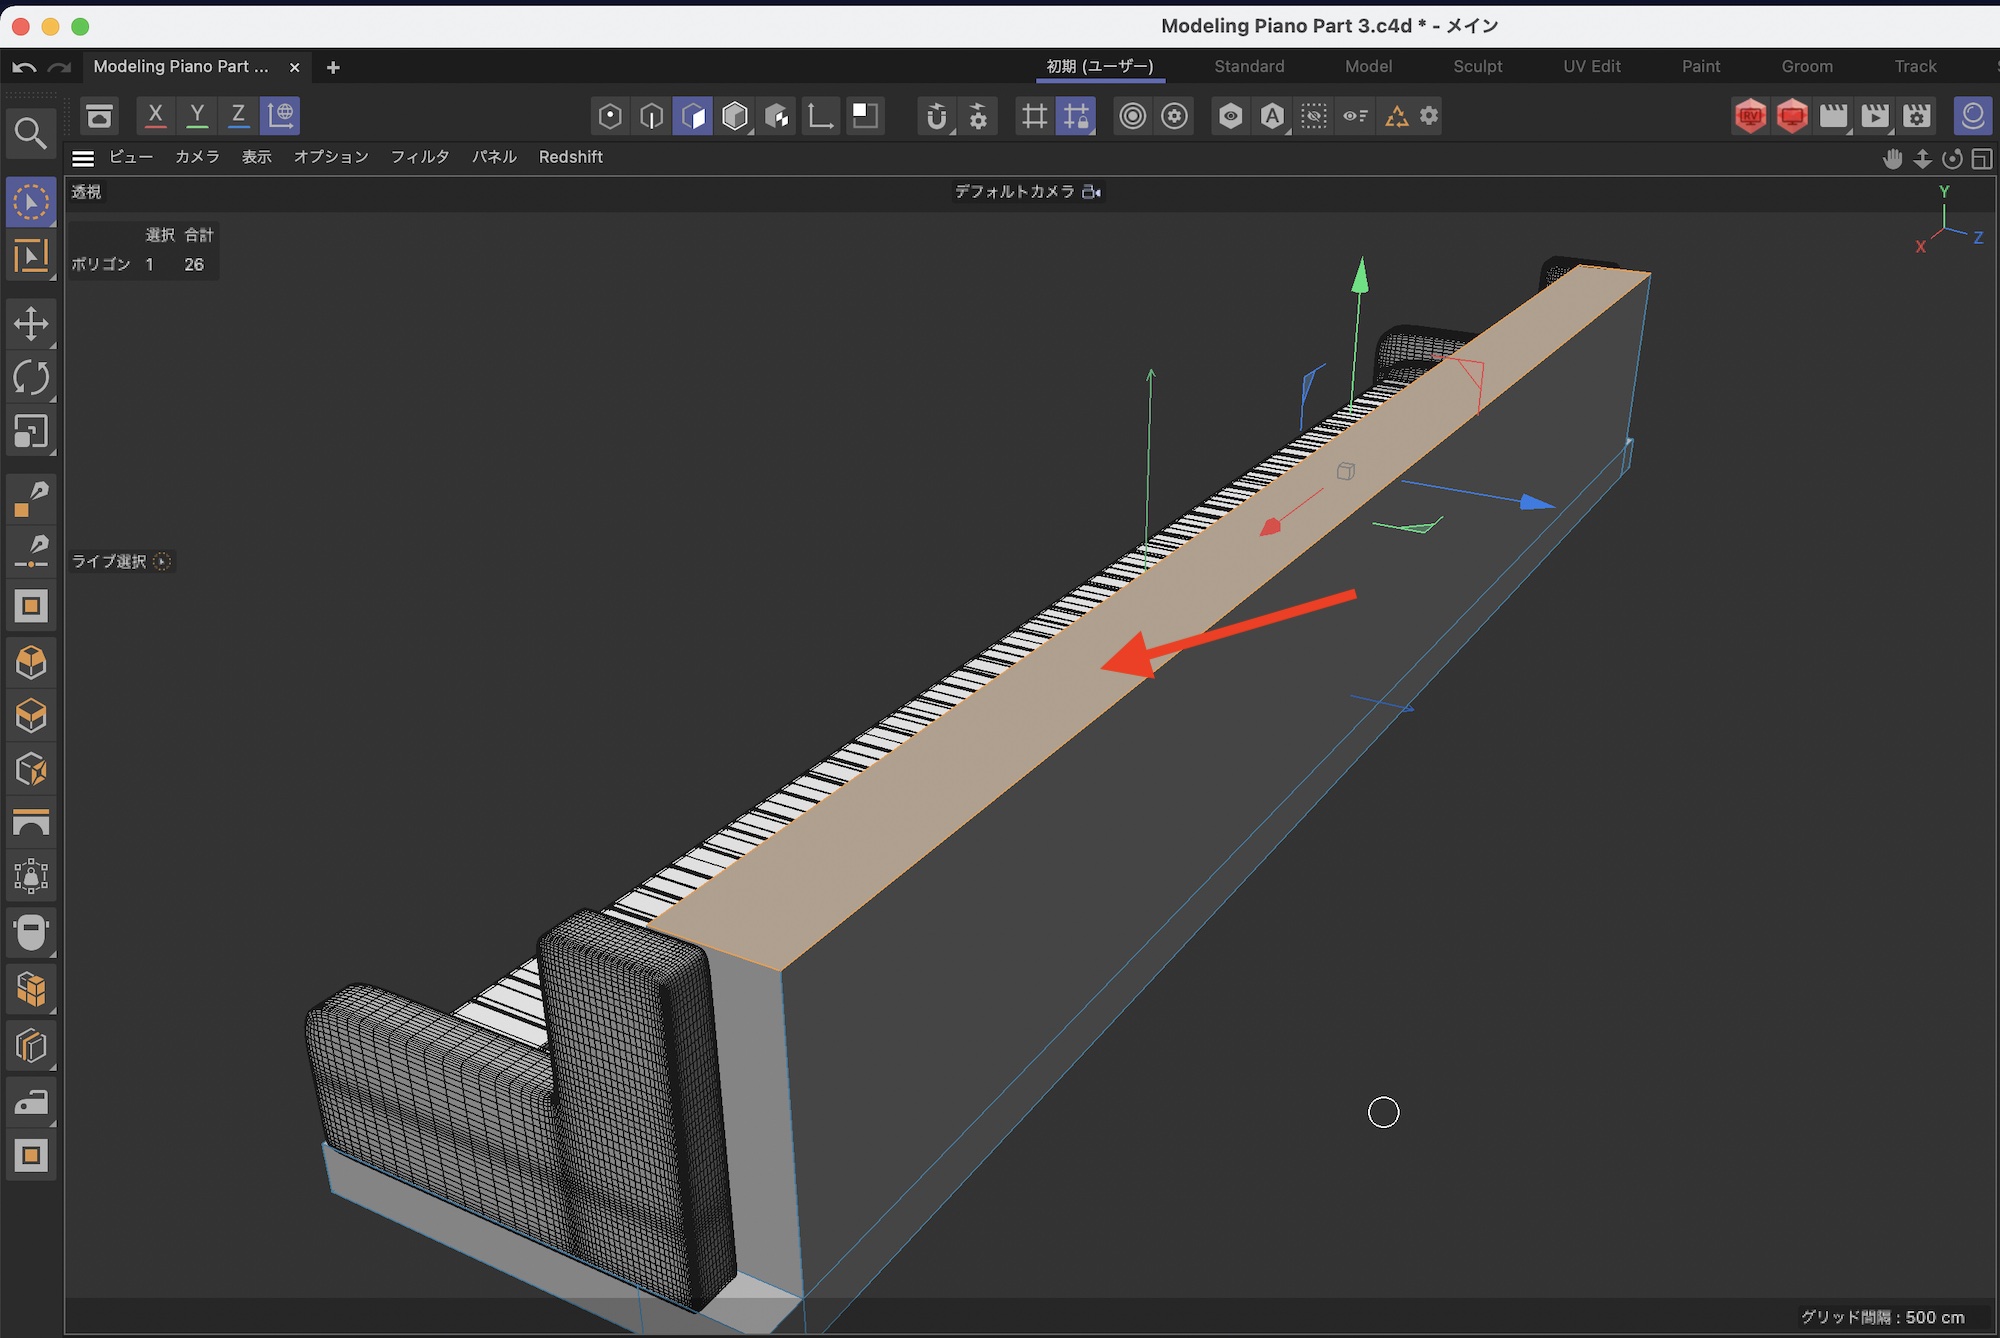Screen dimensions: 2000x1338
Task: Select the Scale tool
Action: tap(31, 432)
